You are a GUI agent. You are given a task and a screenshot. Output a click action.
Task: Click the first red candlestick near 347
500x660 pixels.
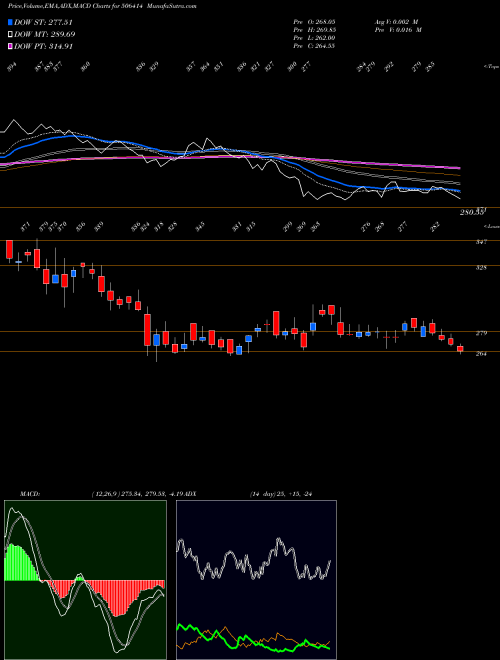9,249
